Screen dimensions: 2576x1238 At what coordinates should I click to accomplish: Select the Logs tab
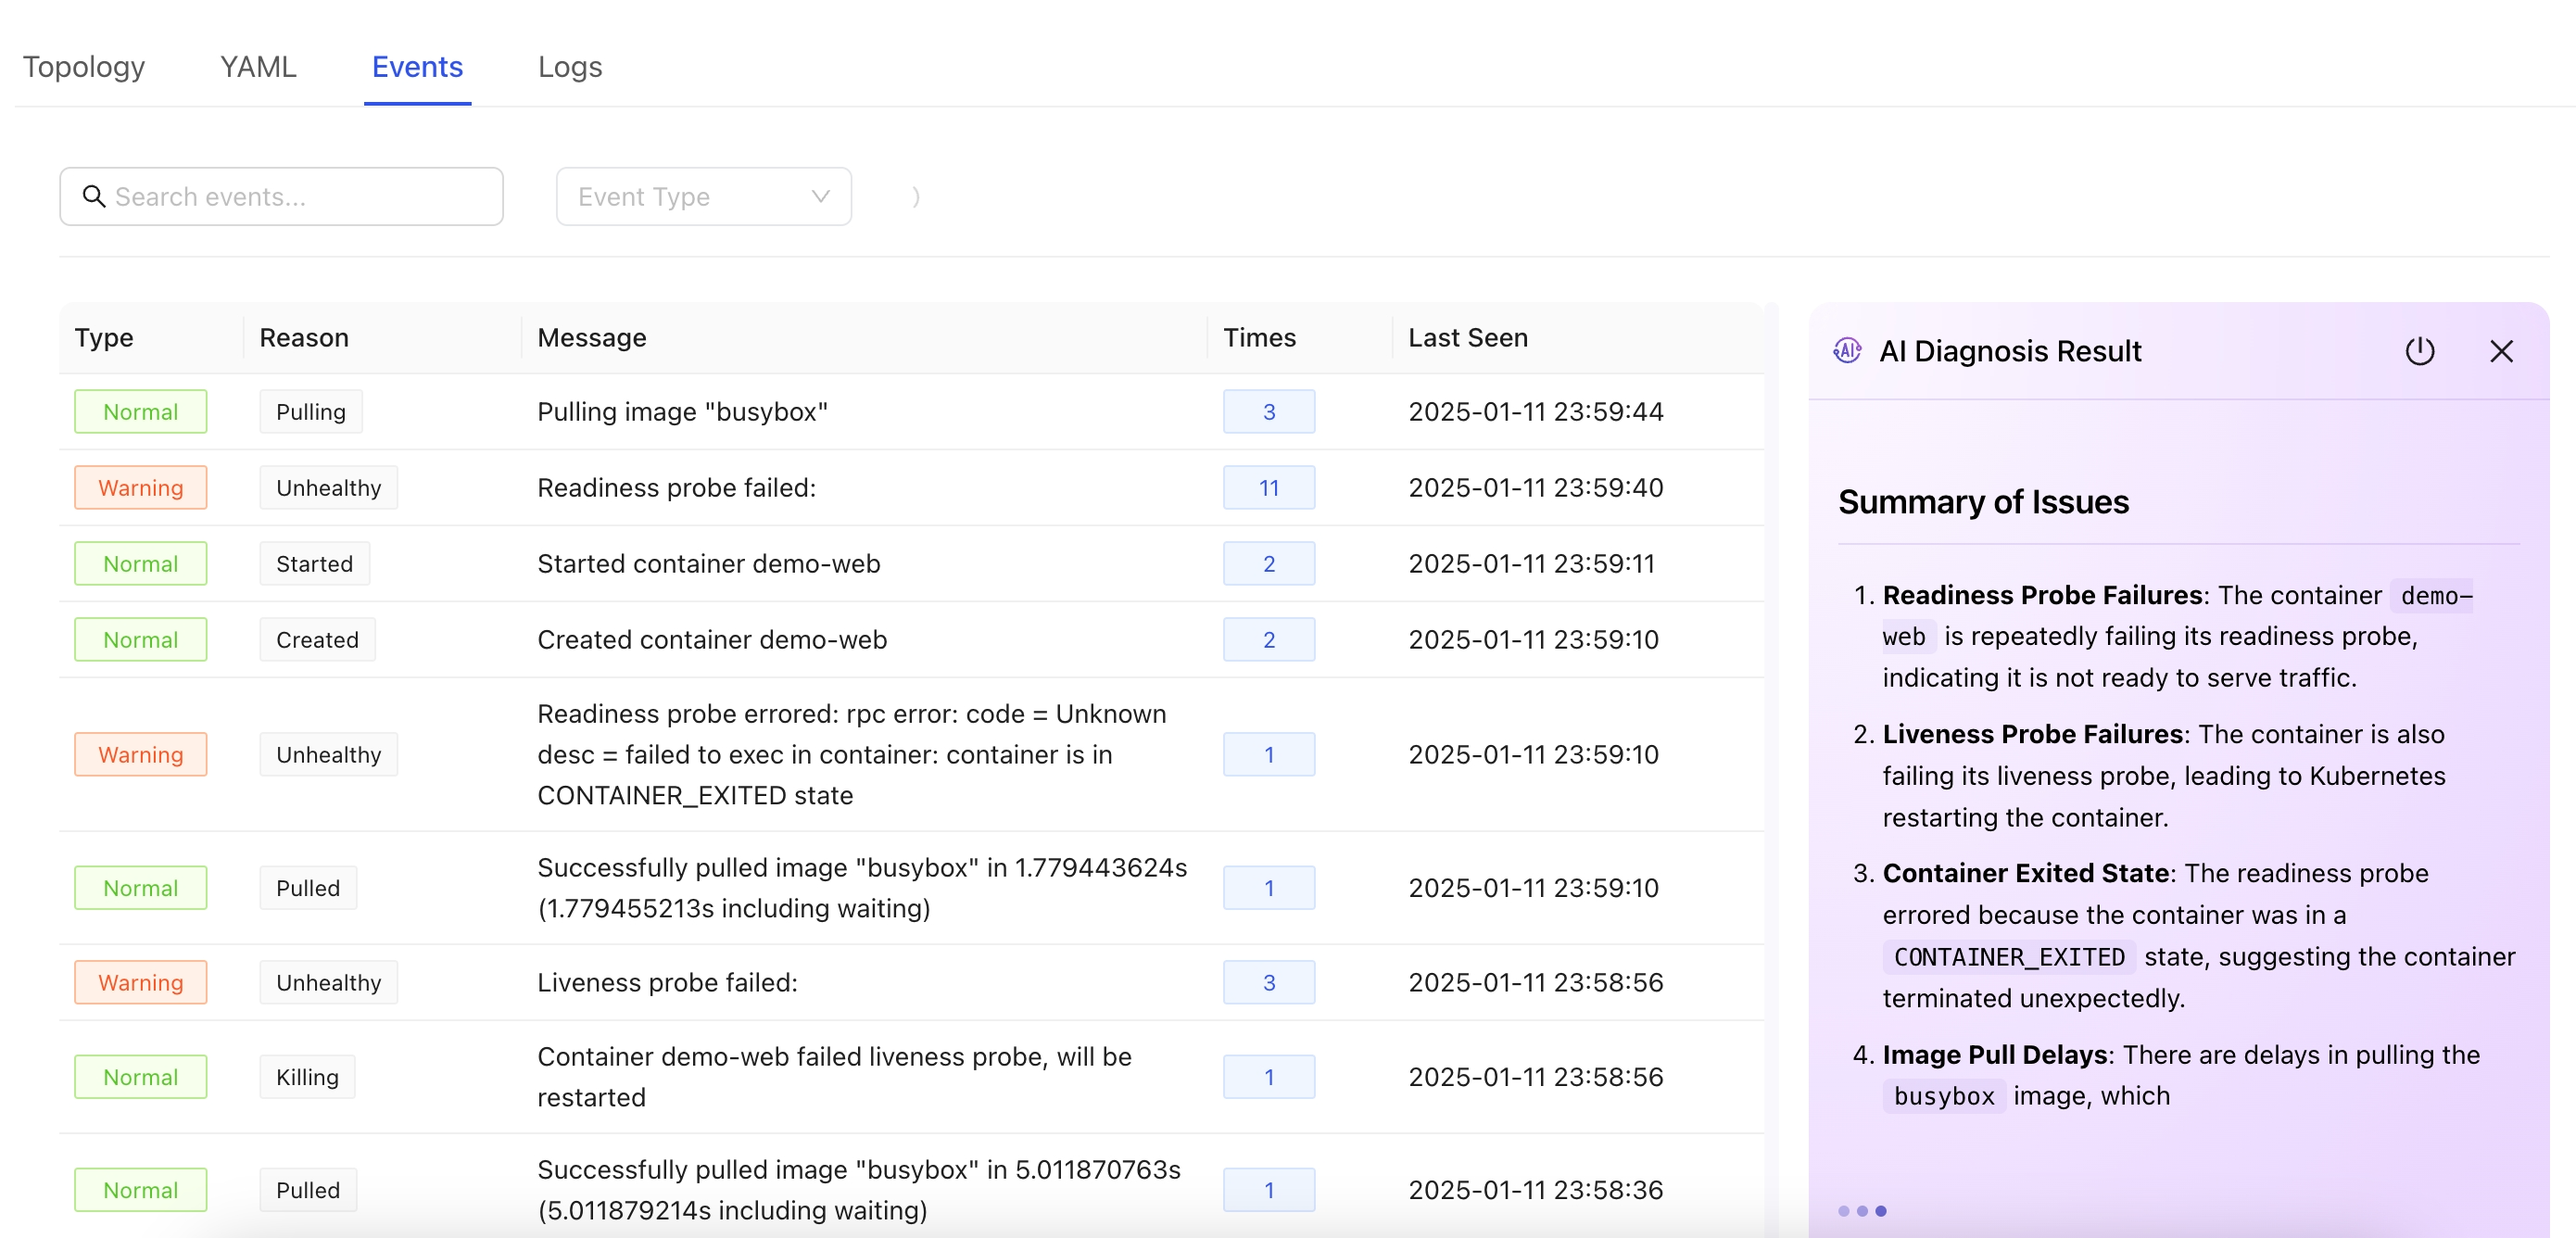[569, 66]
